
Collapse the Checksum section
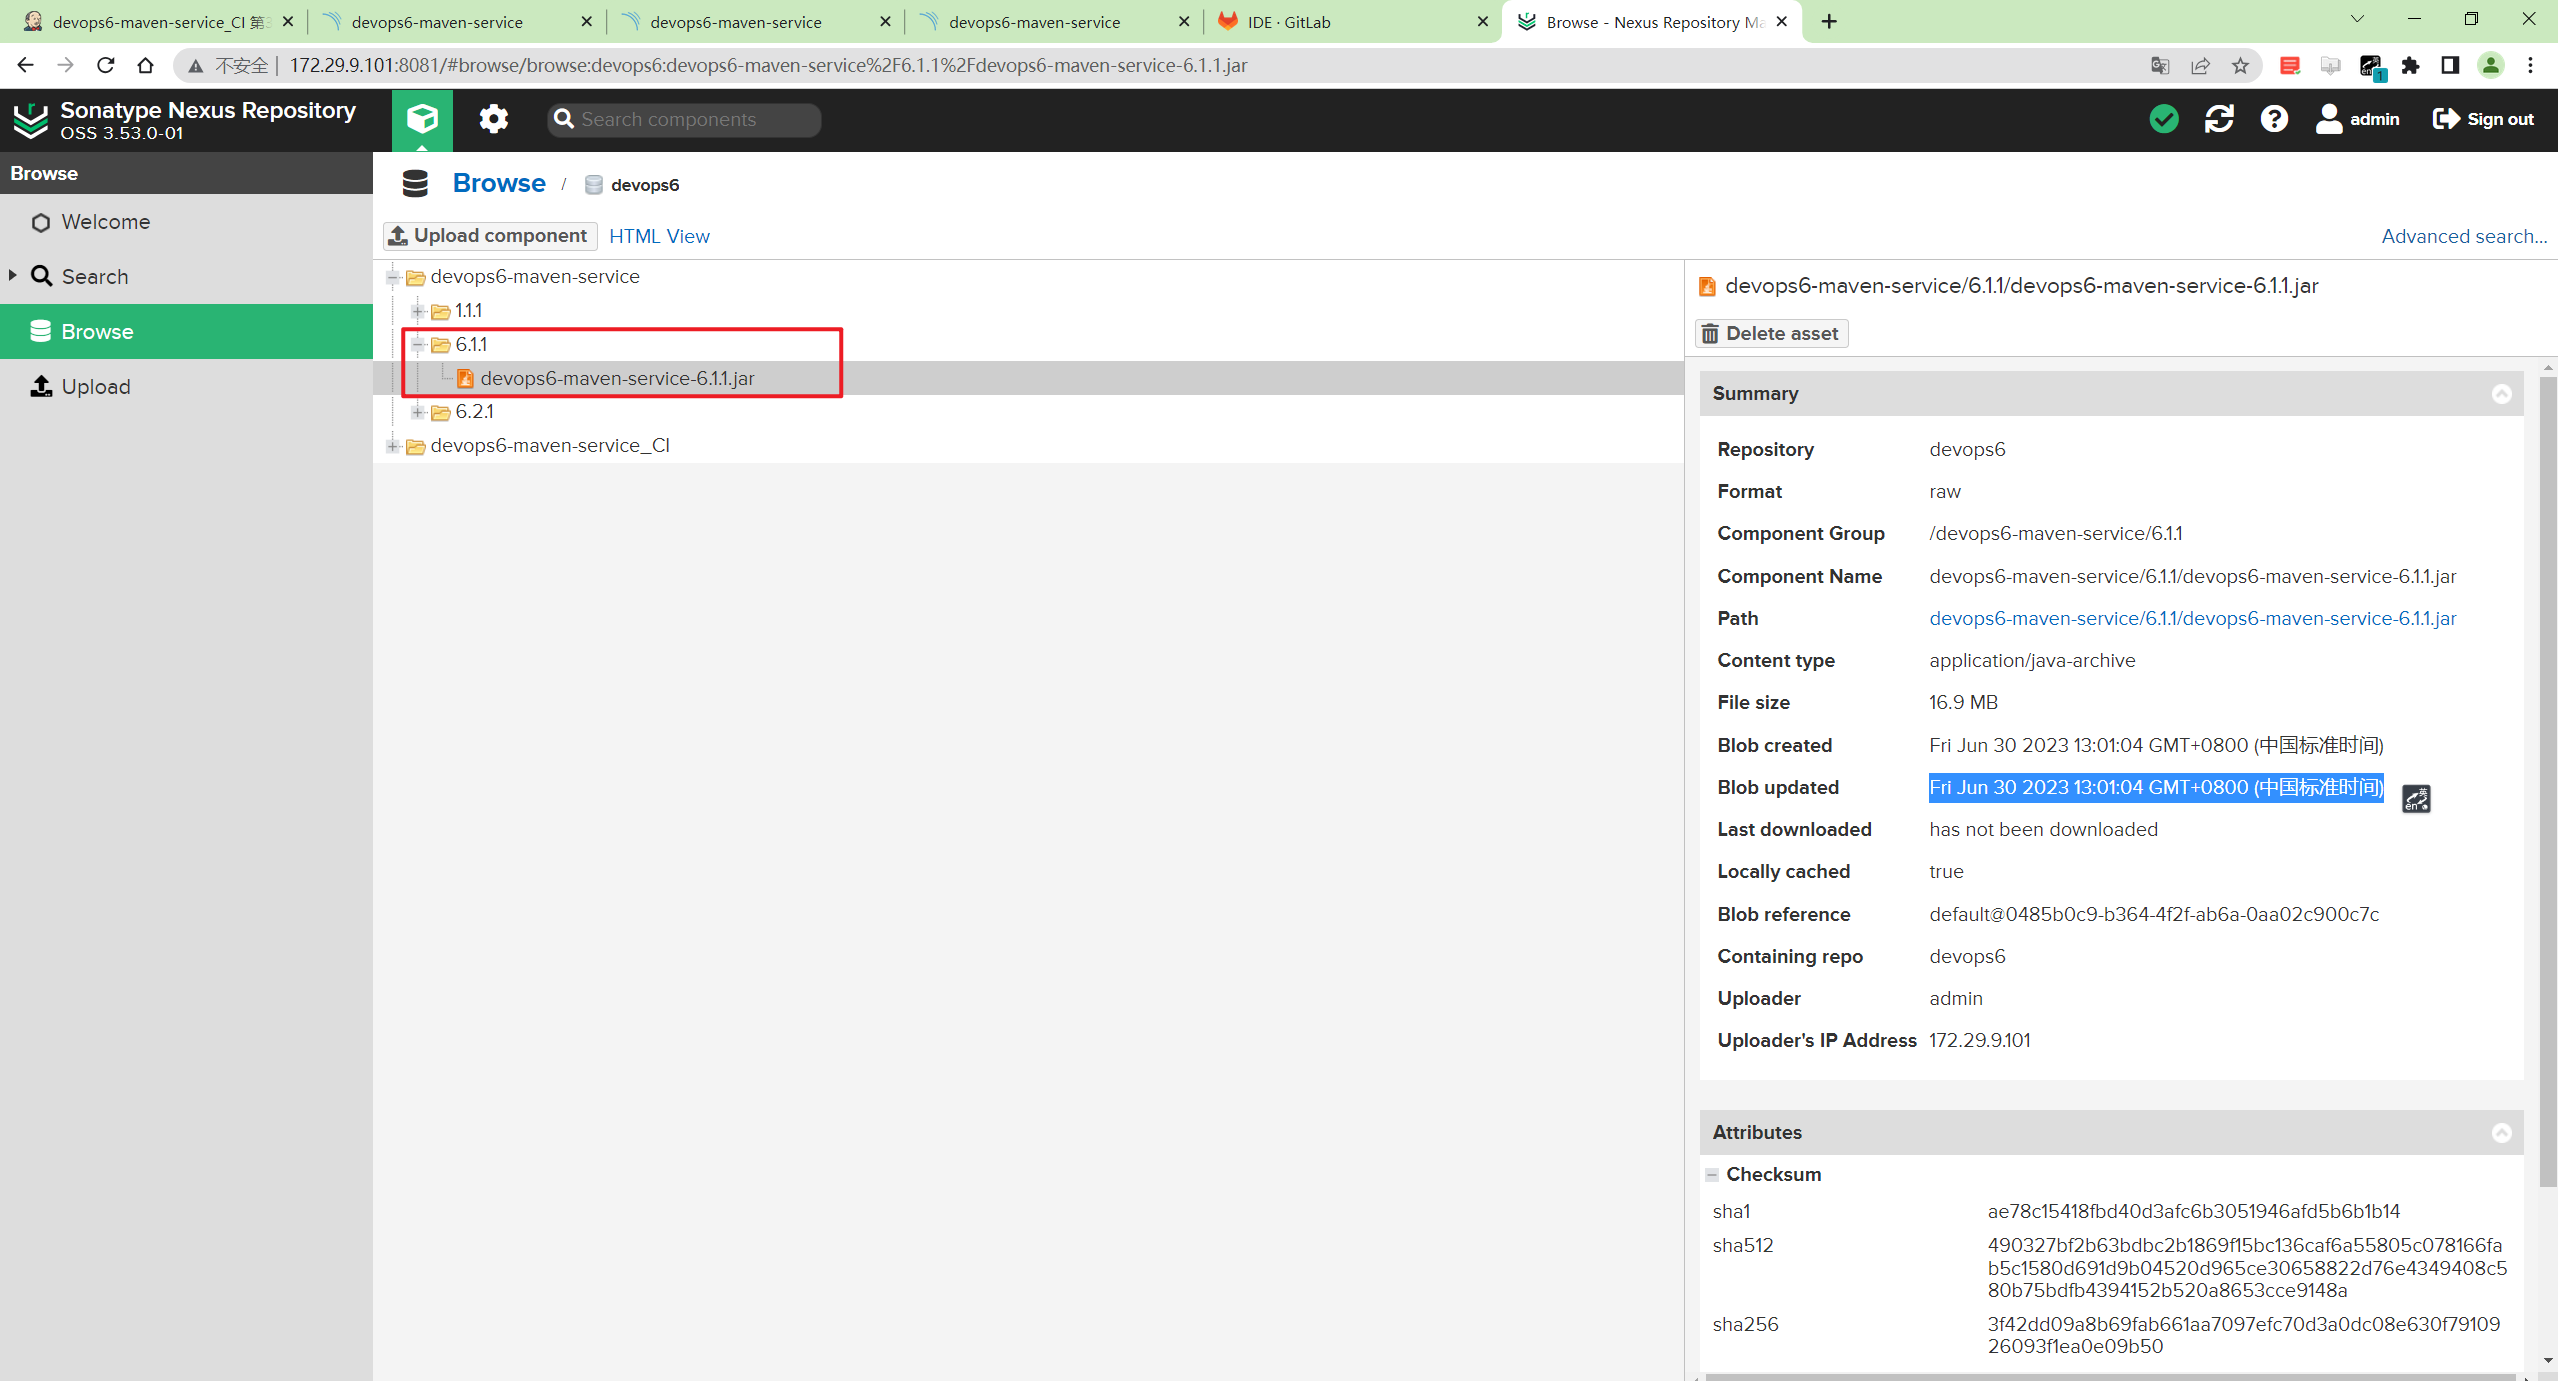[x=1712, y=1175]
